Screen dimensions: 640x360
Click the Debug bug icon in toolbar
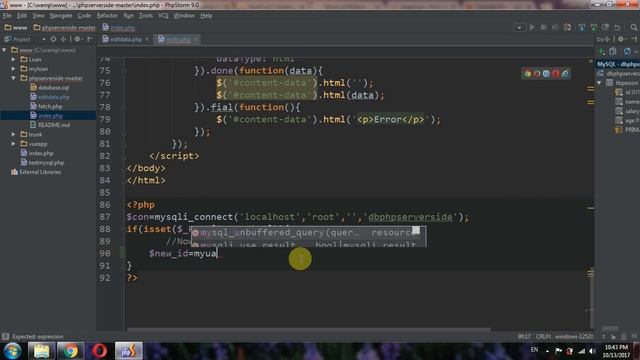(543, 27)
